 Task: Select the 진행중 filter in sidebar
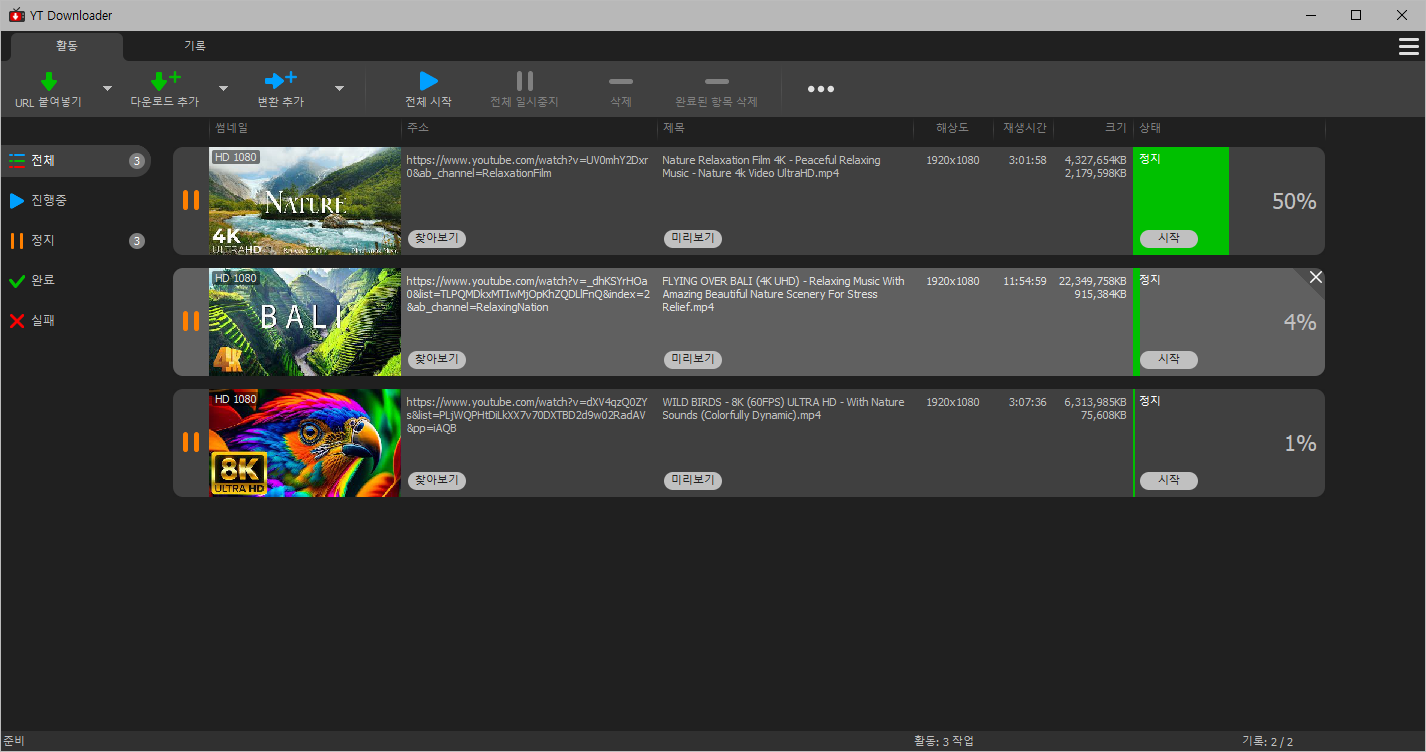[76, 201]
